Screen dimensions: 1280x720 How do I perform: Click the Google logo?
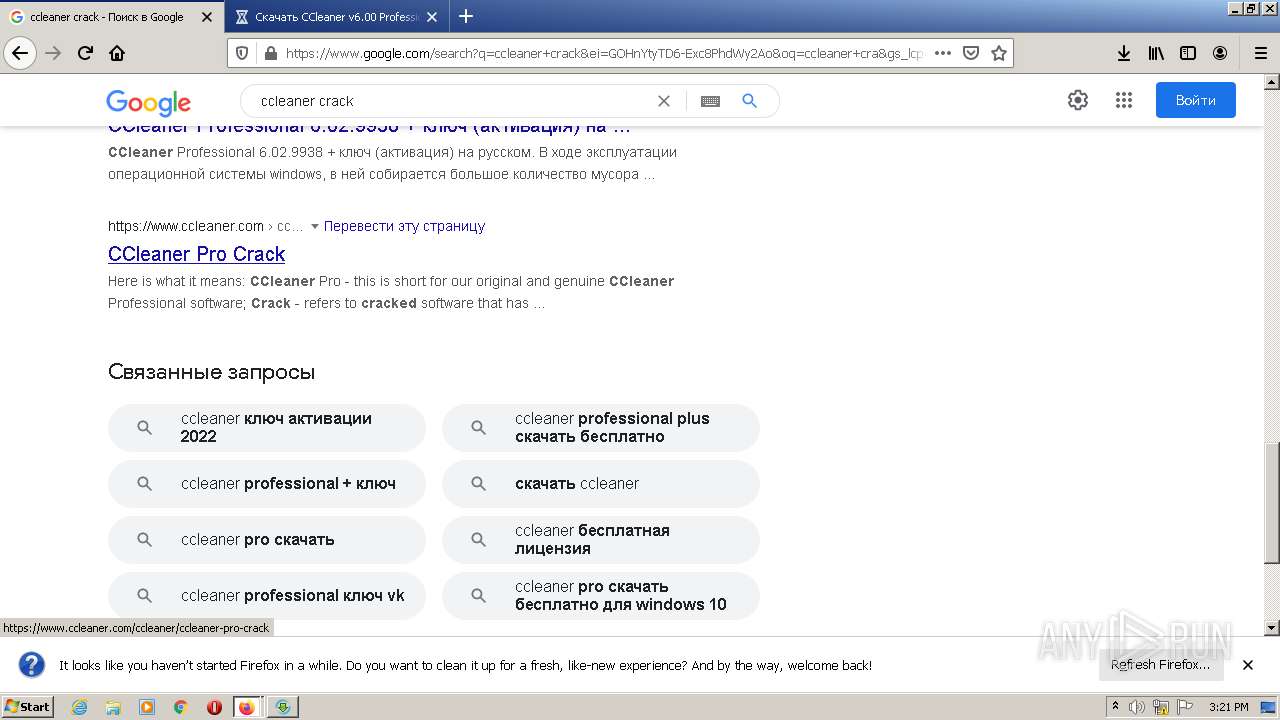(x=148, y=102)
